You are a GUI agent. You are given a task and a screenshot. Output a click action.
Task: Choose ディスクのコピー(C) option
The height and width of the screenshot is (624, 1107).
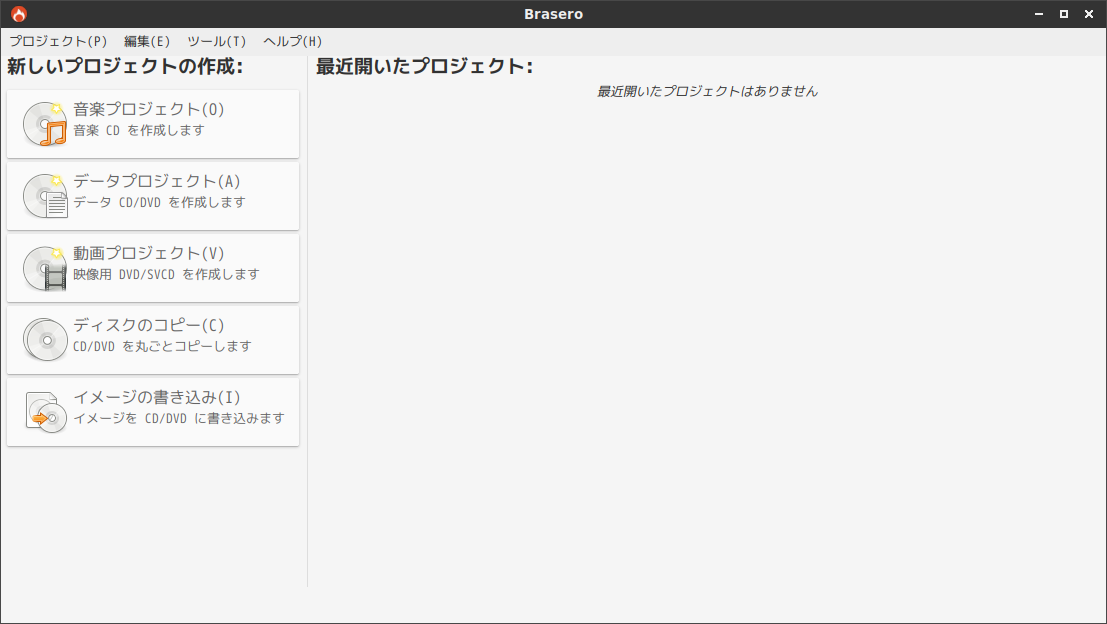pos(153,340)
